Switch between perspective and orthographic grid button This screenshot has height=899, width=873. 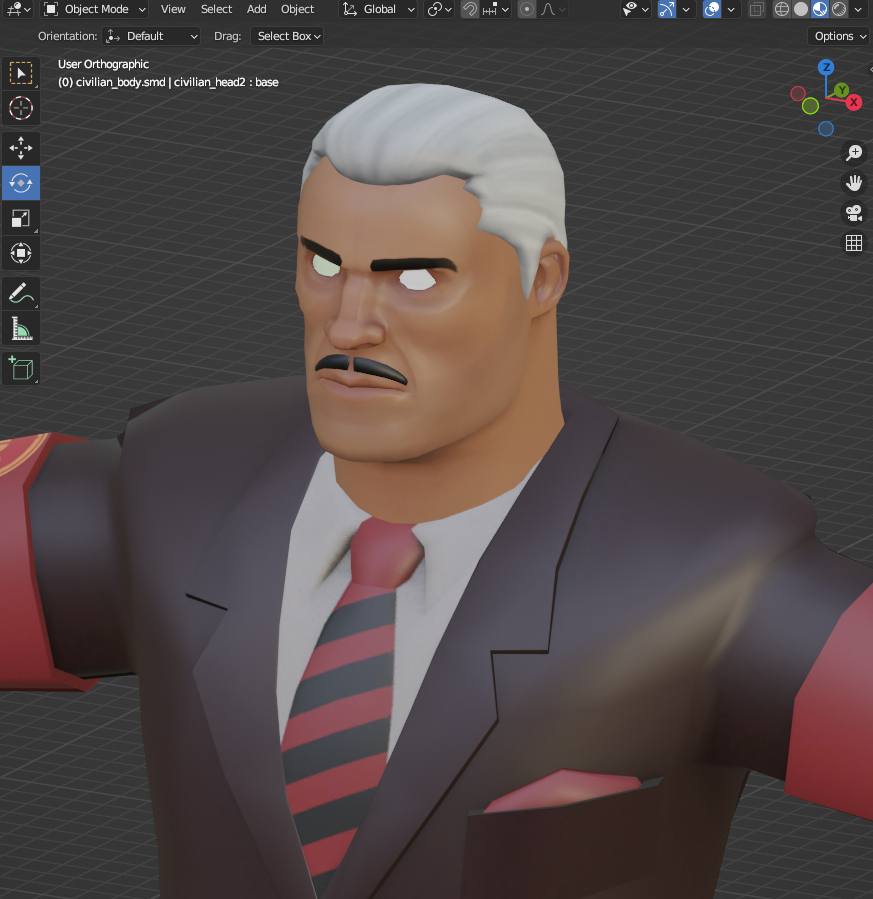click(854, 243)
